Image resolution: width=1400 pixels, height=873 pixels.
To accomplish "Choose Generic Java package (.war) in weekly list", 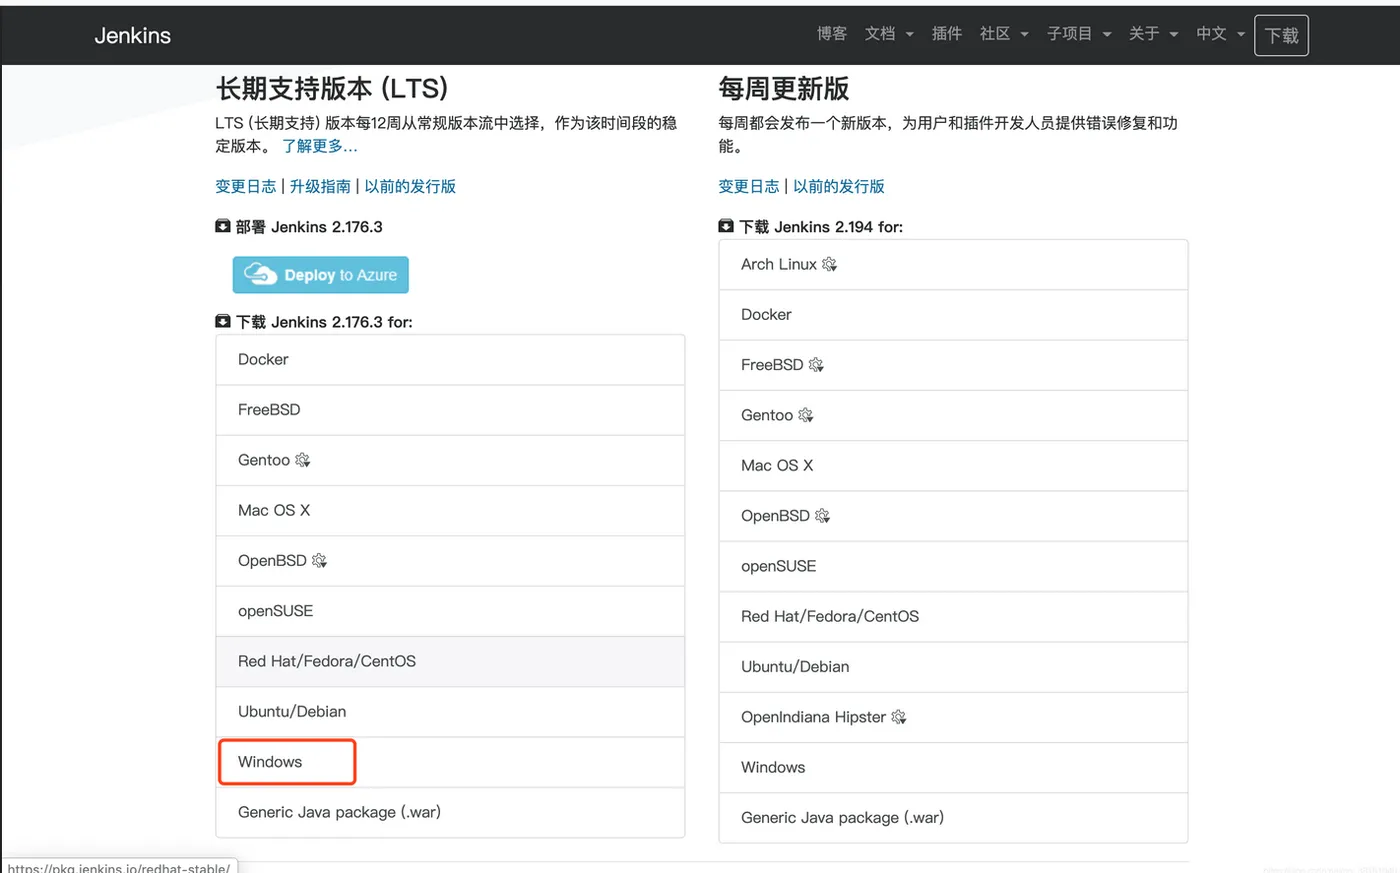I will pyautogui.click(x=953, y=818).
